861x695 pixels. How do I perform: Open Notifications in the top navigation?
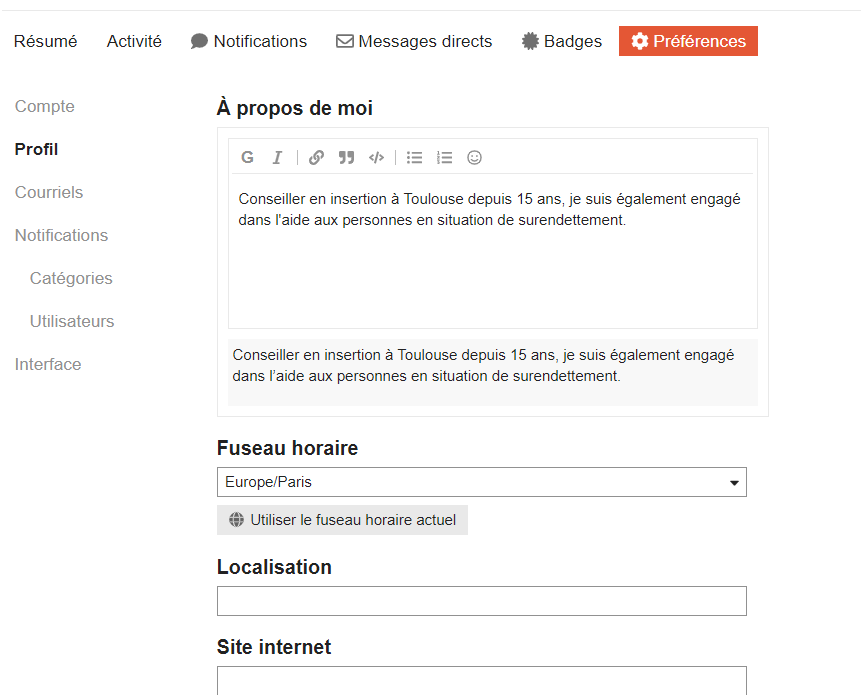(249, 41)
